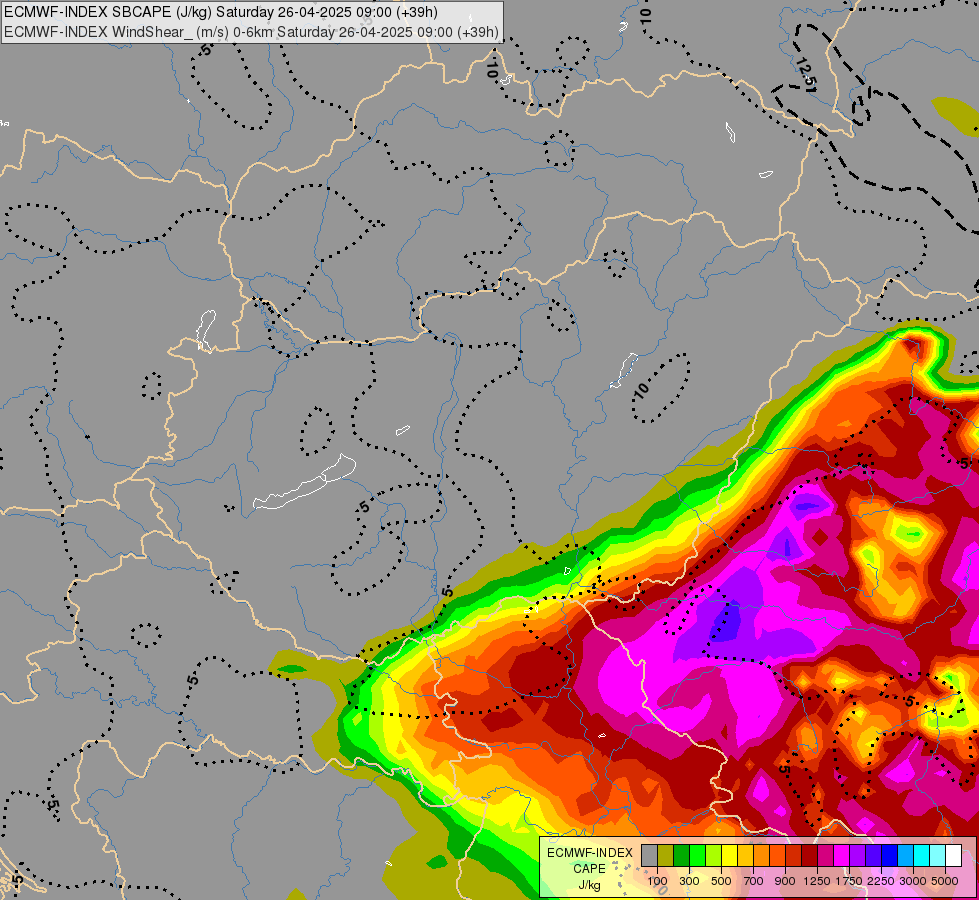Click the white swatch in the CAPE legend

(955, 856)
